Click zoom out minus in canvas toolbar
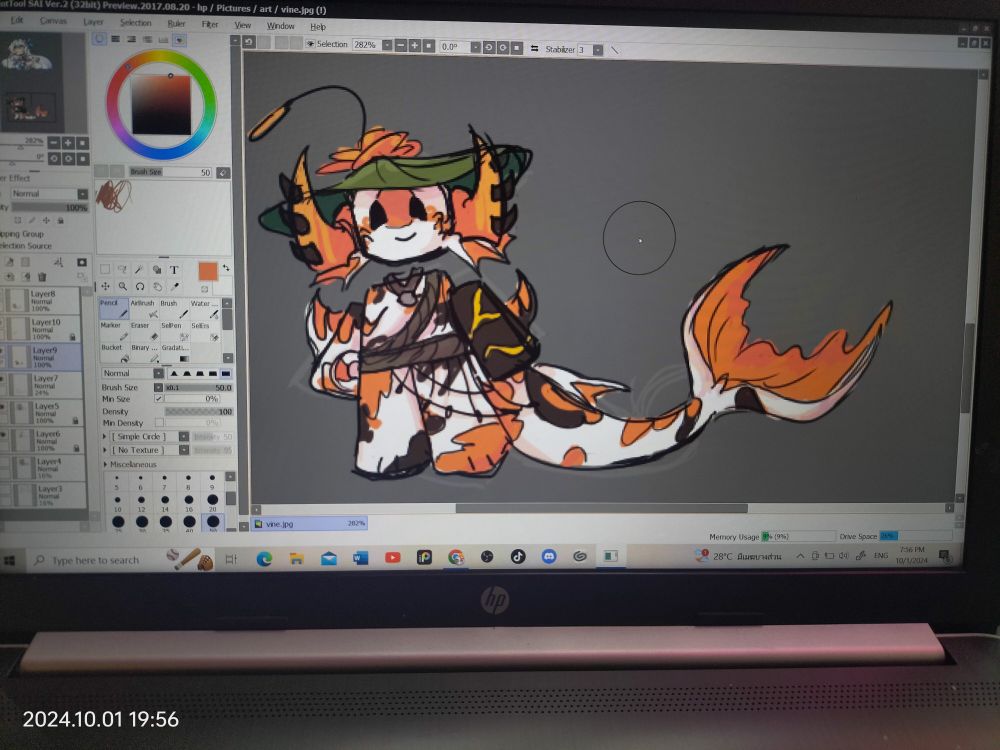This screenshot has height=750, width=1000. point(401,46)
